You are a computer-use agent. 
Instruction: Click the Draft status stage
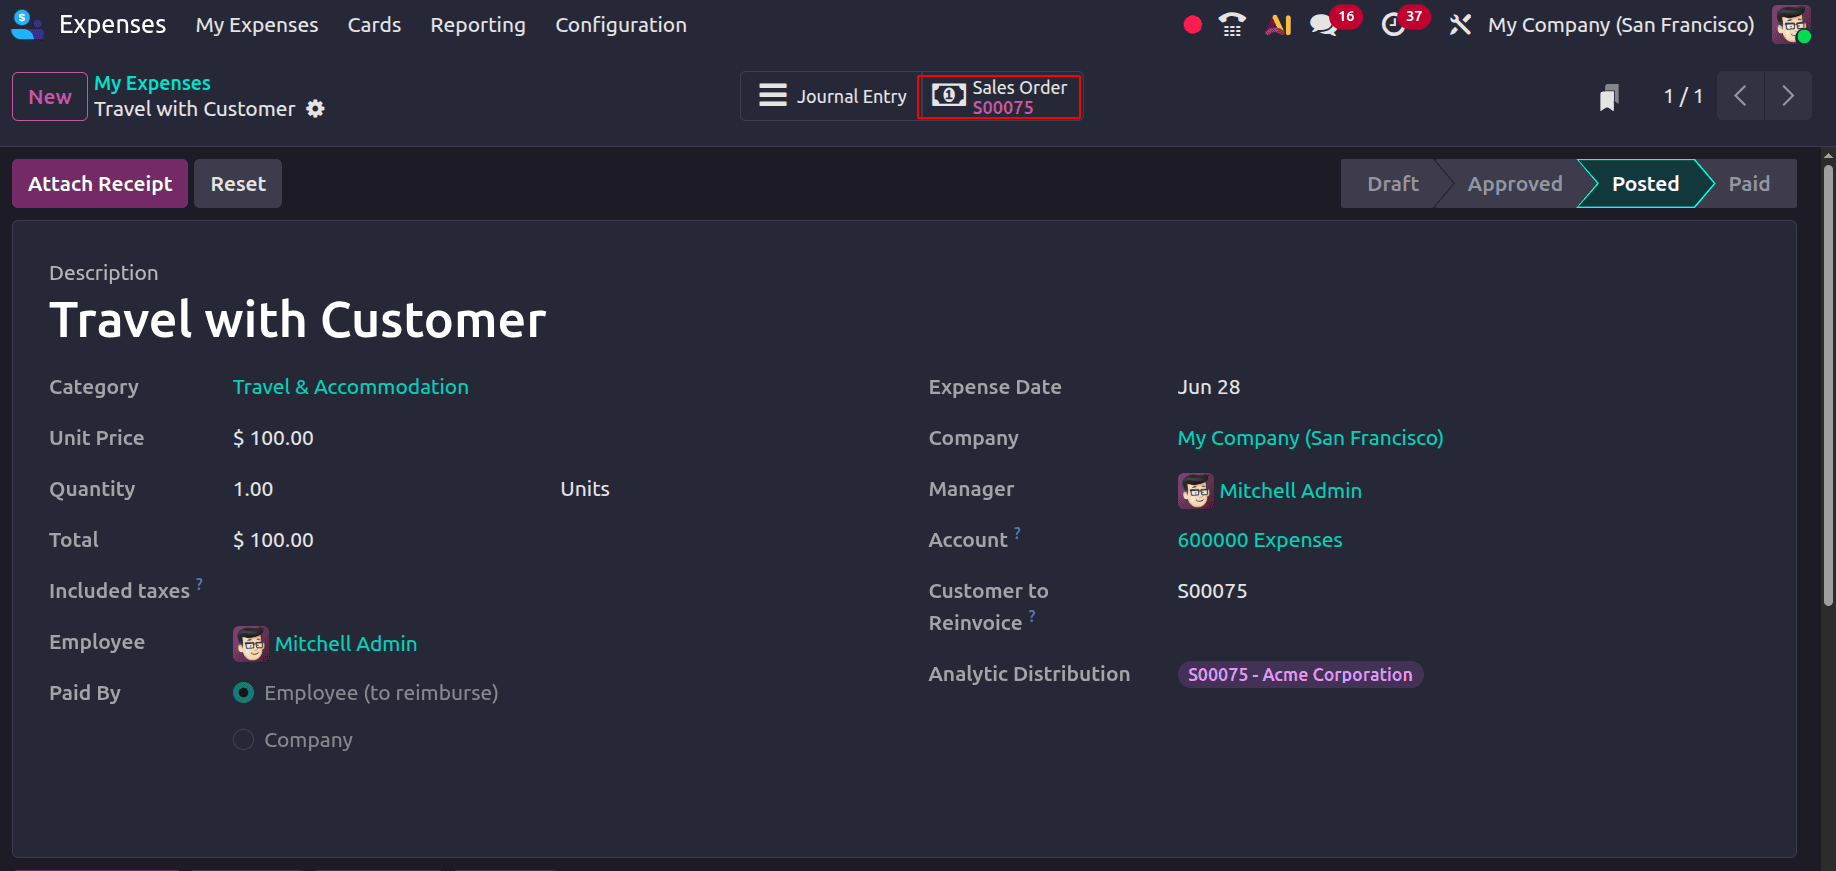[1392, 184]
